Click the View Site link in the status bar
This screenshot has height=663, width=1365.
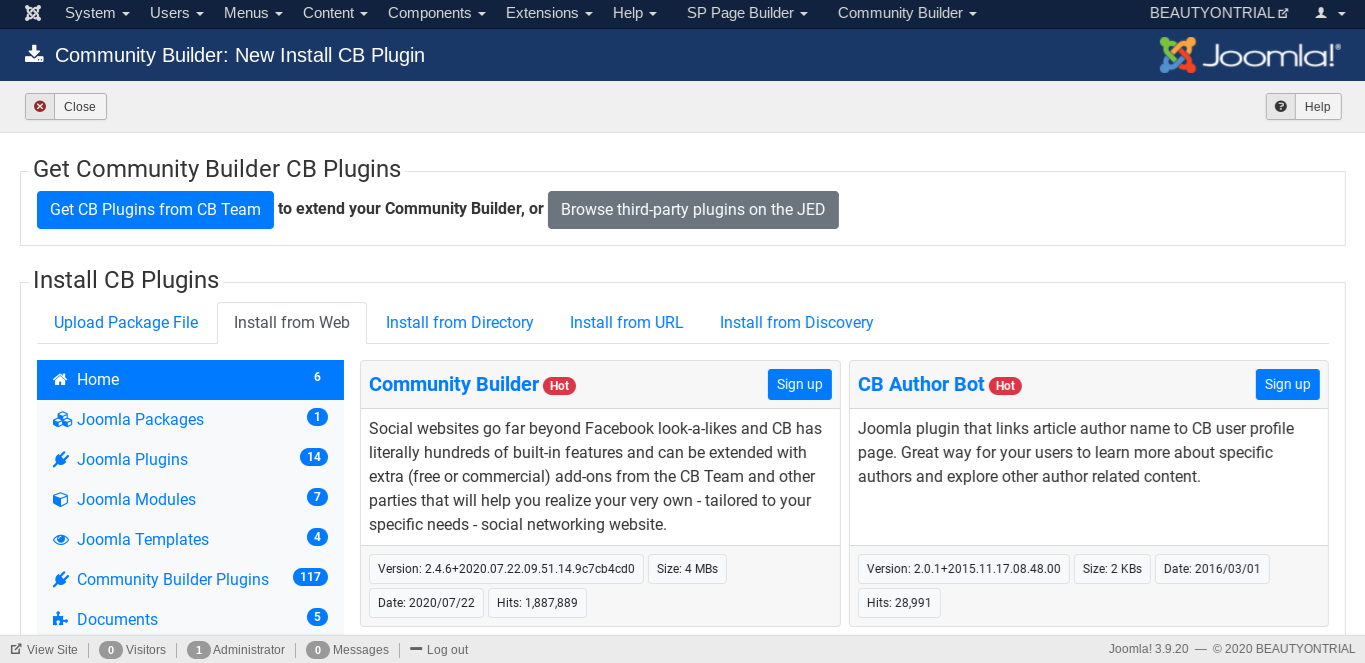[52, 649]
